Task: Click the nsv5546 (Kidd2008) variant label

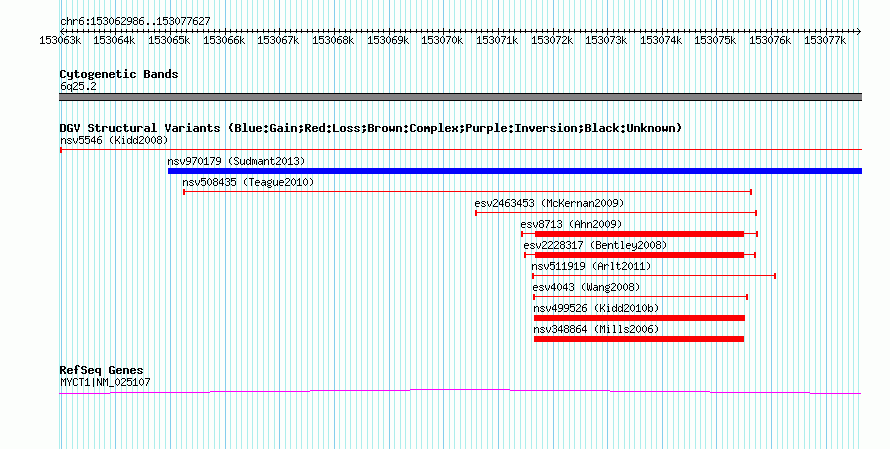Action: point(114,140)
